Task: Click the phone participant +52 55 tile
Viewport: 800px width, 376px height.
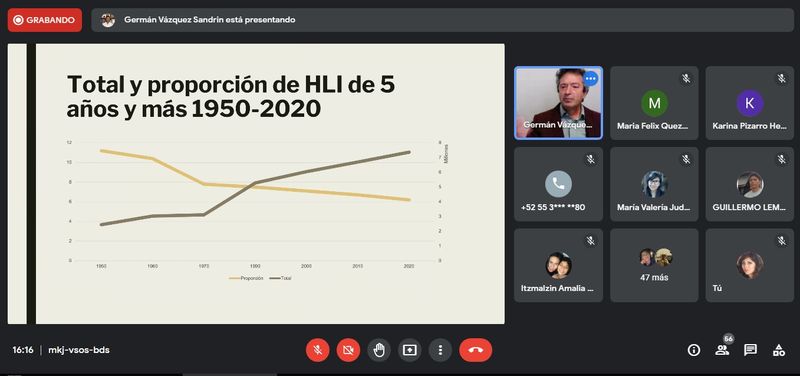Action: point(558,184)
